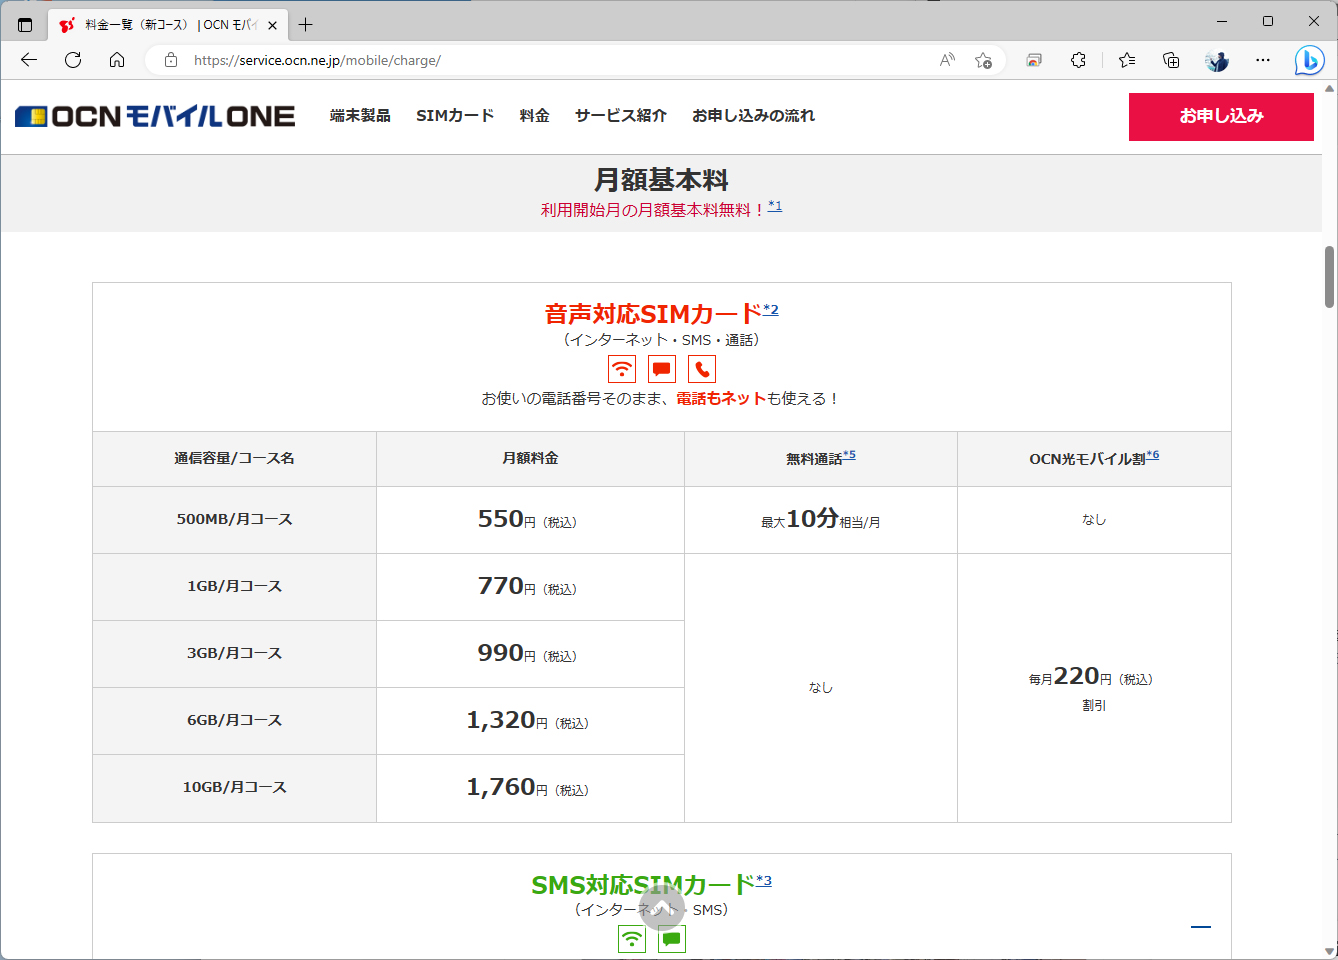Click the red SMS speech bubble icon
This screenshot has width=1338, height=960.
pyautogui.click(x=662, y=369)
